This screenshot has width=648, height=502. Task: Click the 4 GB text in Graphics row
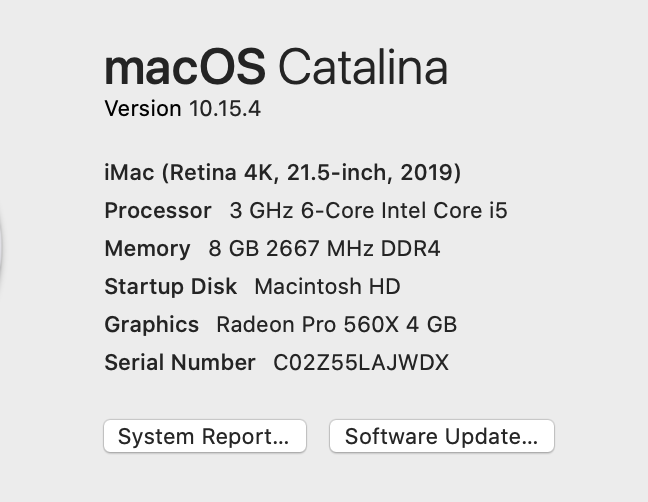point(431,324)
